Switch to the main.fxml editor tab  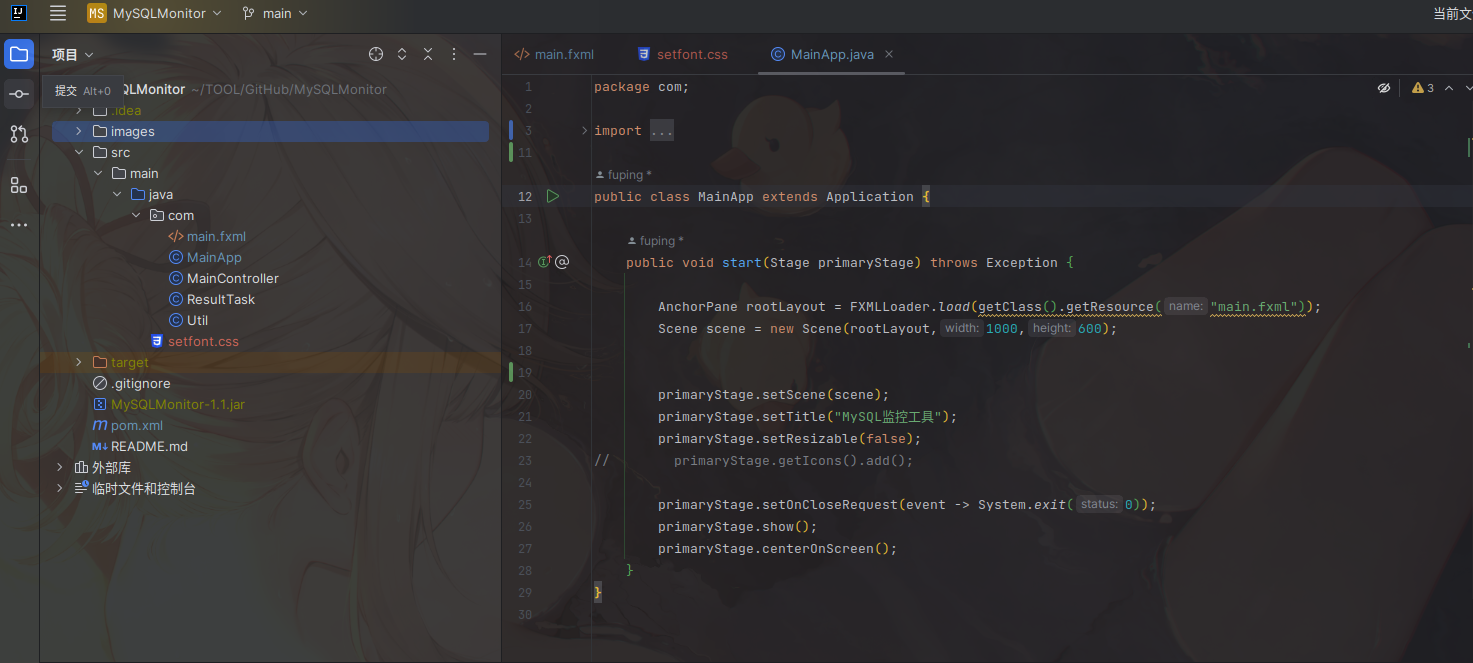pos(553,54)
